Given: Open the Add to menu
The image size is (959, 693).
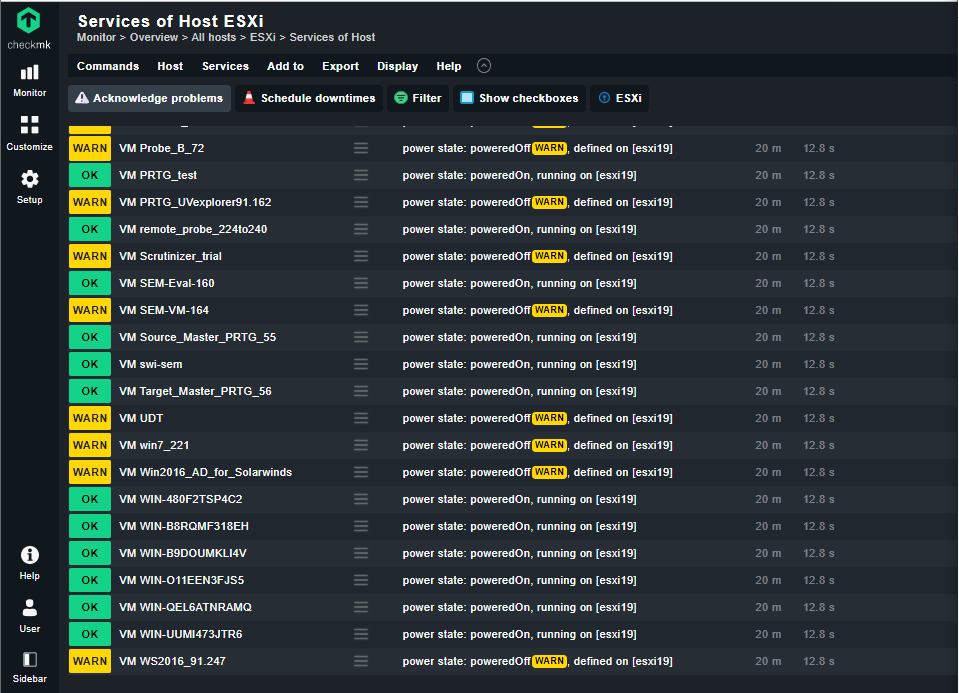Looking at the screenshot, I should pos(285,66).
